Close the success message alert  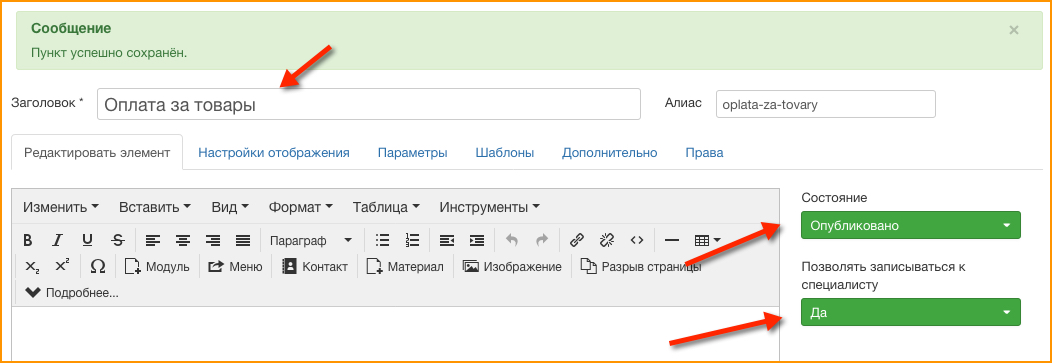[1014, 30]
